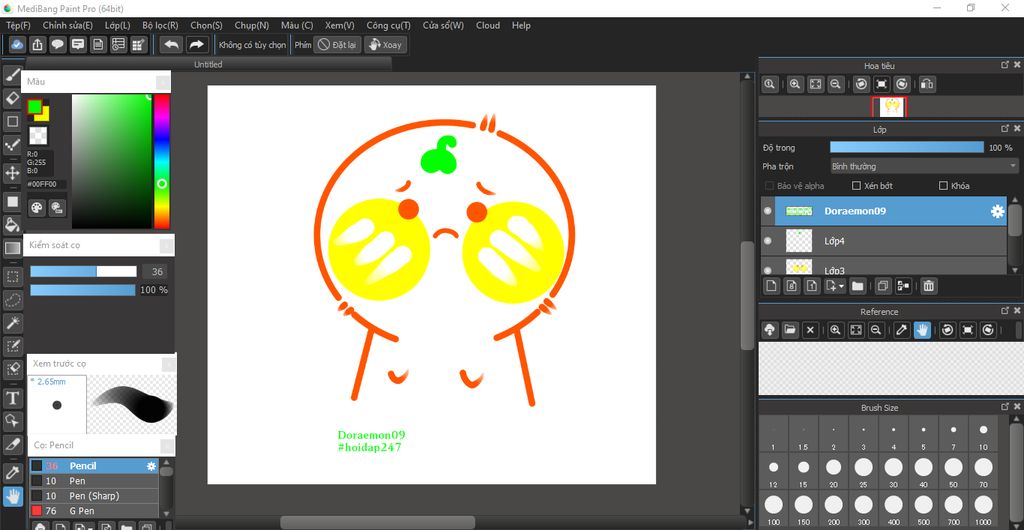Float the Brush Size panel
Image resolution: width=1024 pixels, height=530 pixels.
tap(1006, 407)
